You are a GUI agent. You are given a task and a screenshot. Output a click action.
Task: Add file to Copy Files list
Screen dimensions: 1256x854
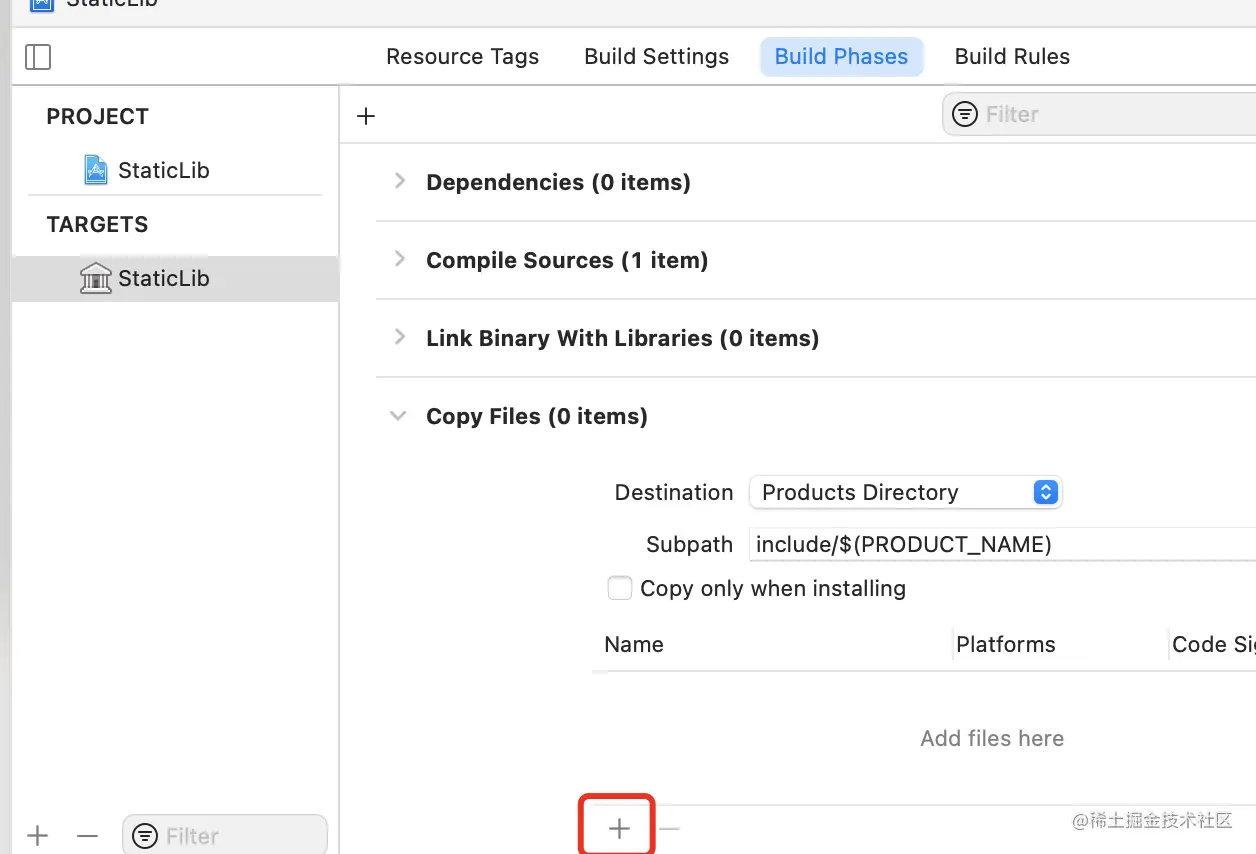[619, 828]
